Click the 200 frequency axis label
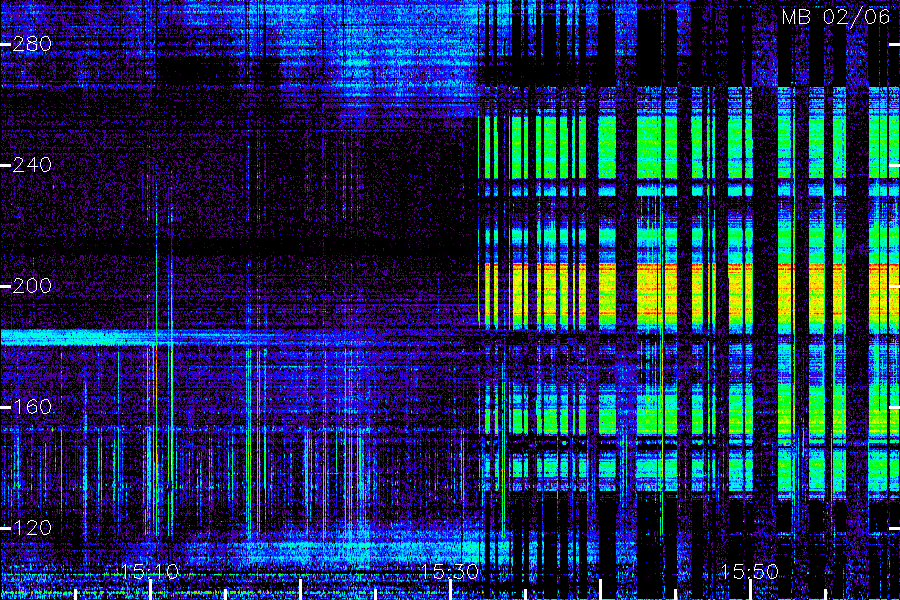Viewport: 900px width, 600px height. (32, 285)
